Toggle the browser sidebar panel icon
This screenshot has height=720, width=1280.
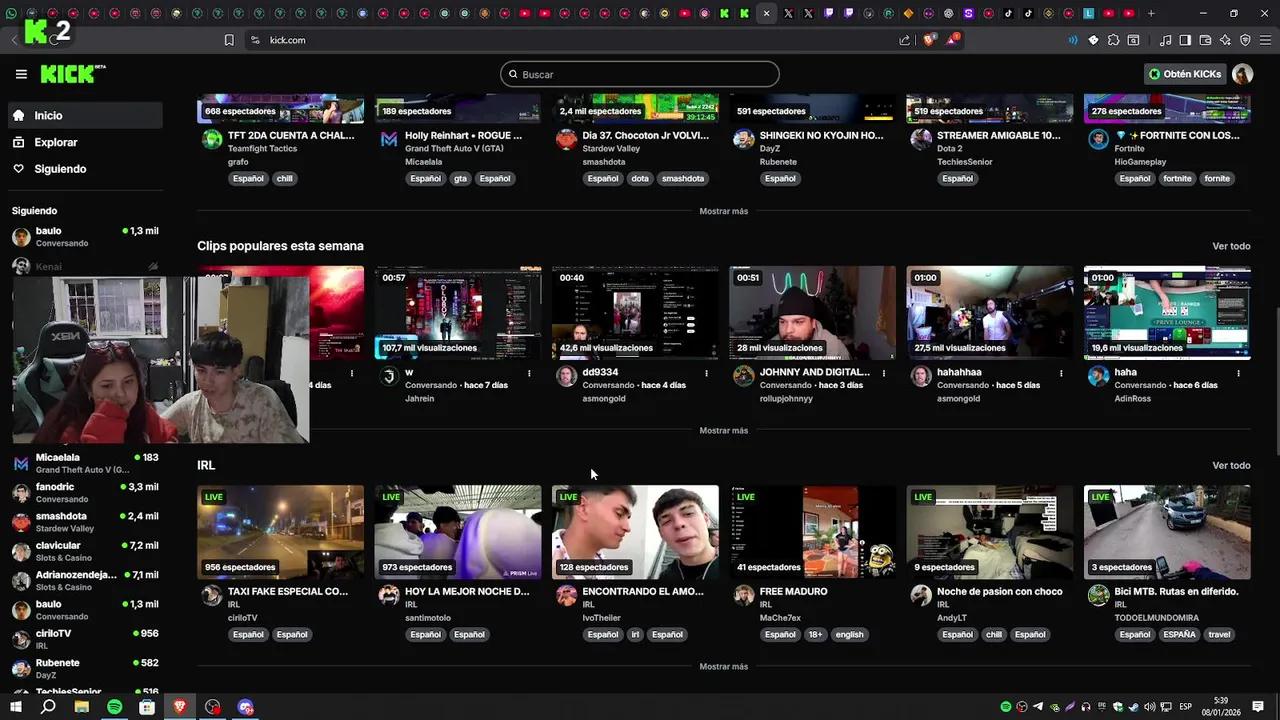(x=1185, y=40)
